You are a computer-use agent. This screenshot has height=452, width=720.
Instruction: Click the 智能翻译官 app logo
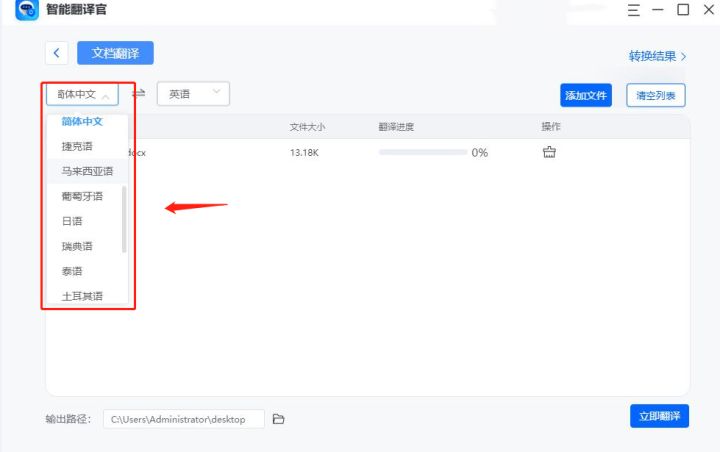coord(27,11)
